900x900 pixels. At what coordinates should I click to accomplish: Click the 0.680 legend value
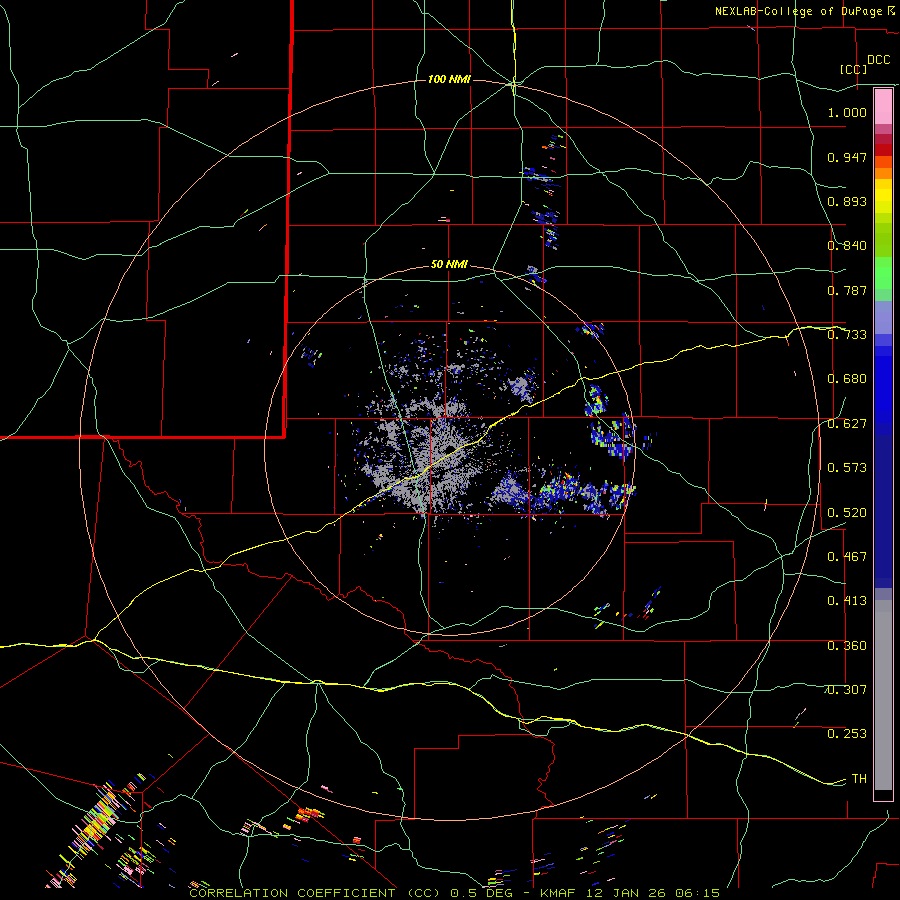(847, 379)
